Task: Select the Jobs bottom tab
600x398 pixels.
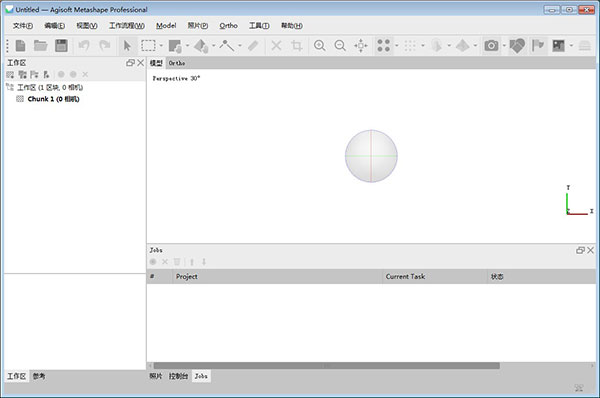Action: coord(201,376)
